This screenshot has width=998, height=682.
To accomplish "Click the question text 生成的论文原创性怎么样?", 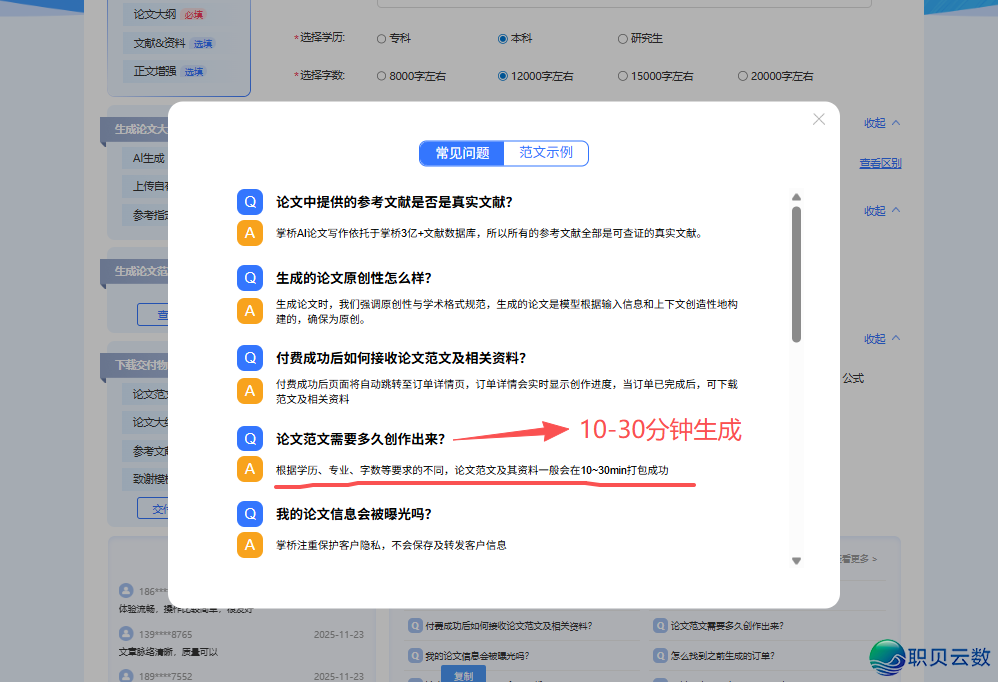I will click(x=353, y=278).
